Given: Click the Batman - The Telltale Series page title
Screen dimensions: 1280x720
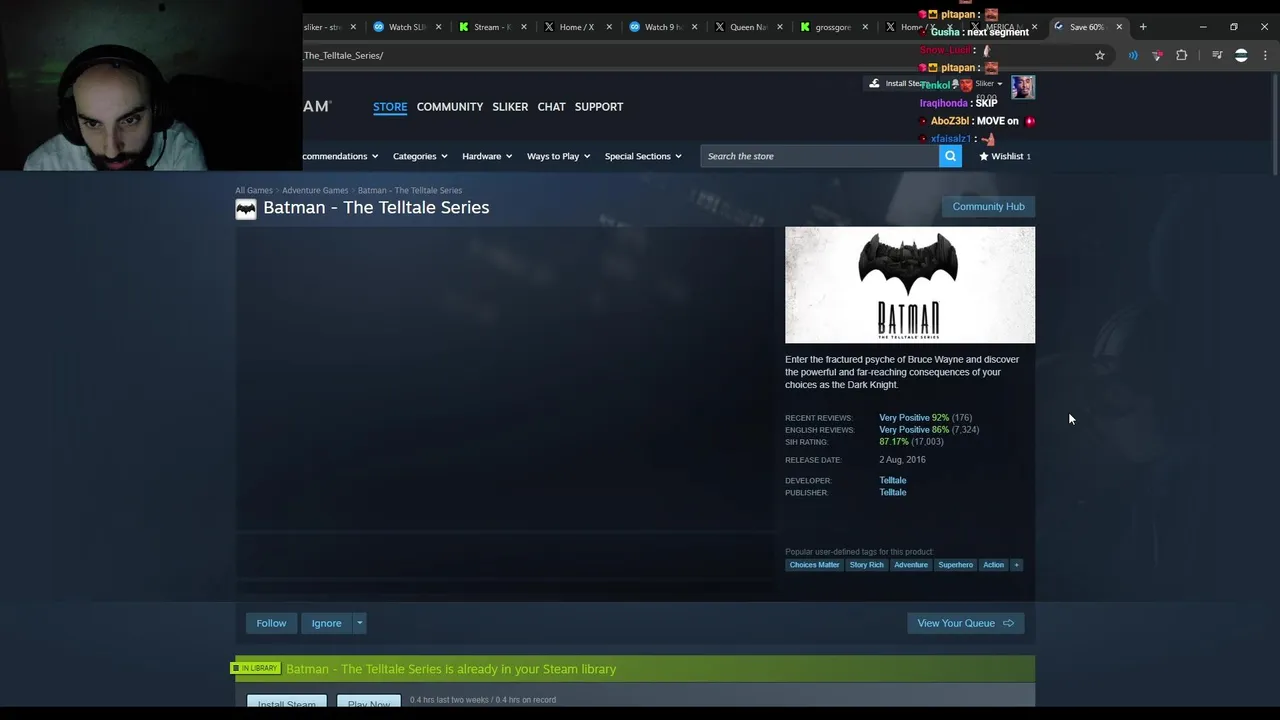Looking at the screenshot, I should 376,207.
